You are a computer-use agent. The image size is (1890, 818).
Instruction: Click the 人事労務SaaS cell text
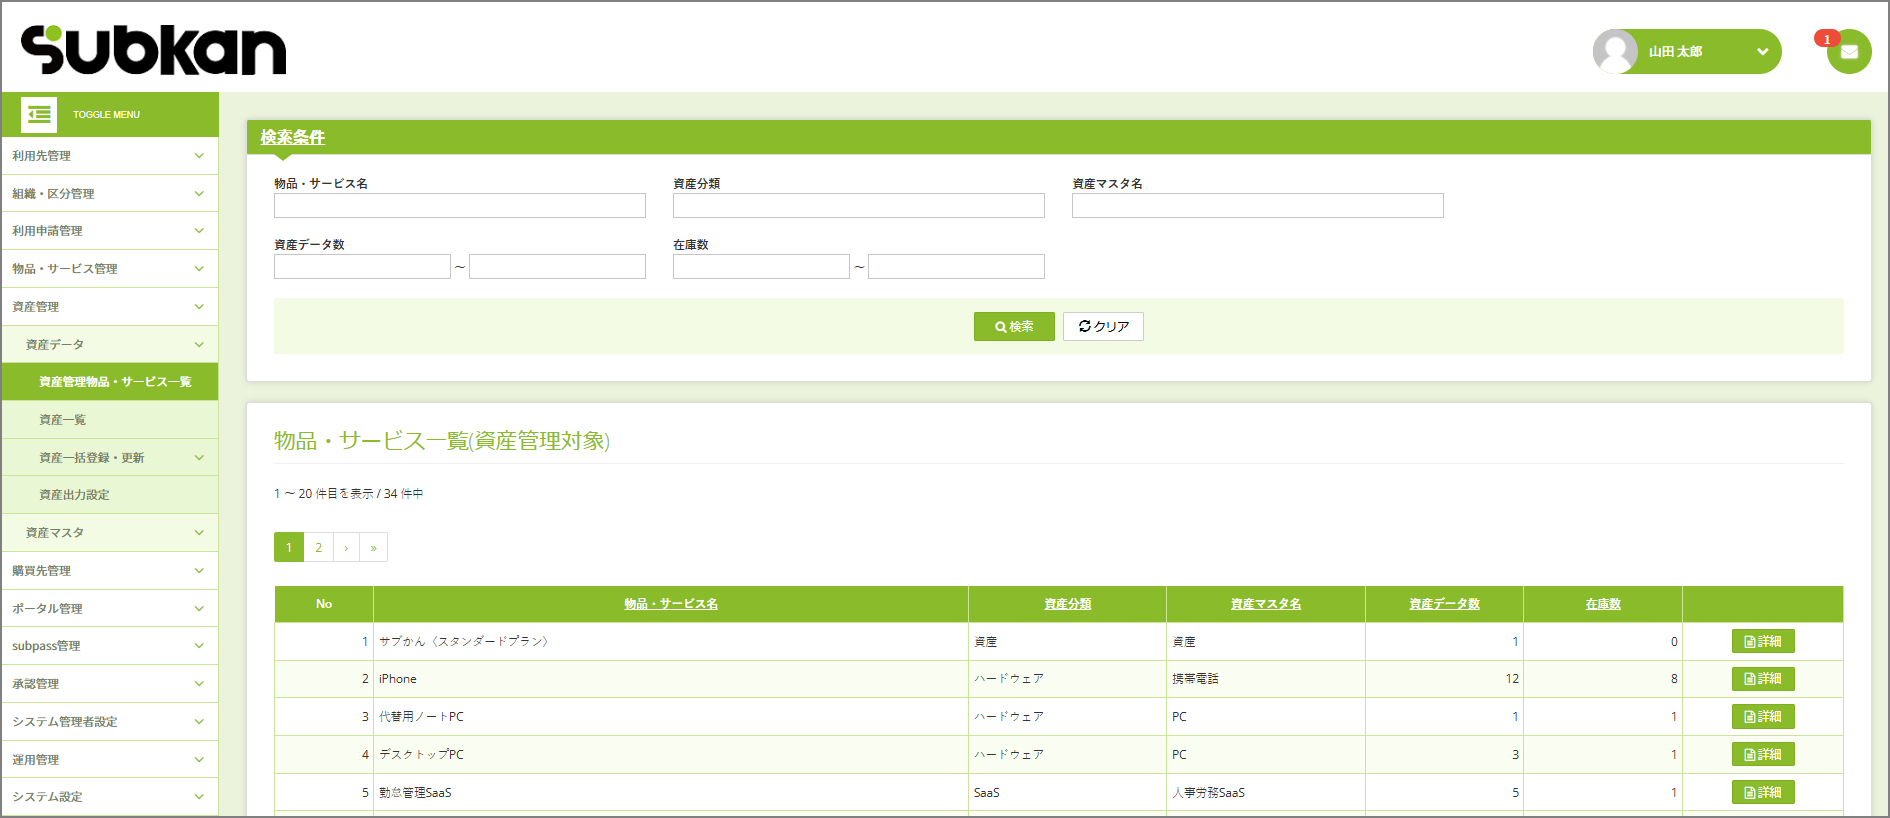[x=1209, y=793]
